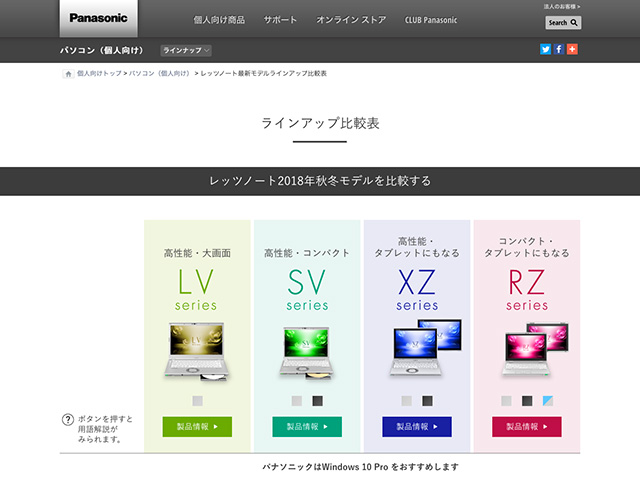640x480 pixels.
Task: Select RZ series black color swatch
Action: point(527,401)
